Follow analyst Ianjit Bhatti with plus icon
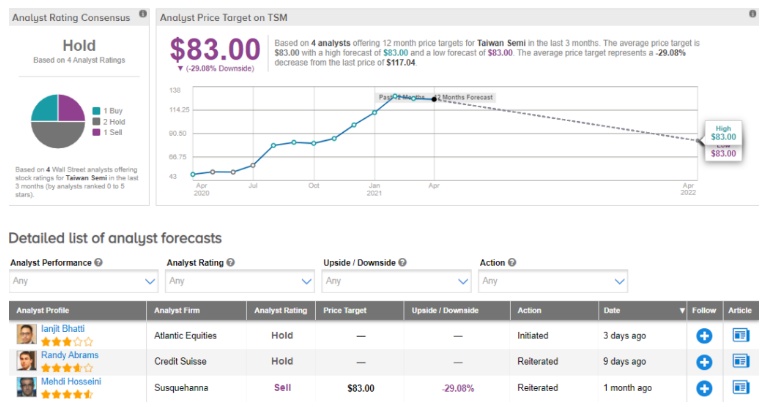This screenshot has width=766, height=407. pyautogui.click(x=704, y=336)
